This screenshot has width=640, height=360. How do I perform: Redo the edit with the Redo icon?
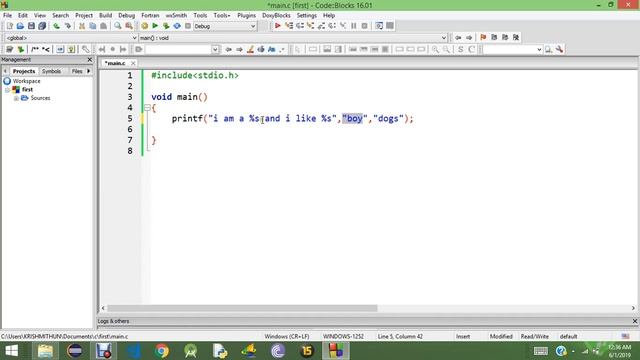click(67, 26)
